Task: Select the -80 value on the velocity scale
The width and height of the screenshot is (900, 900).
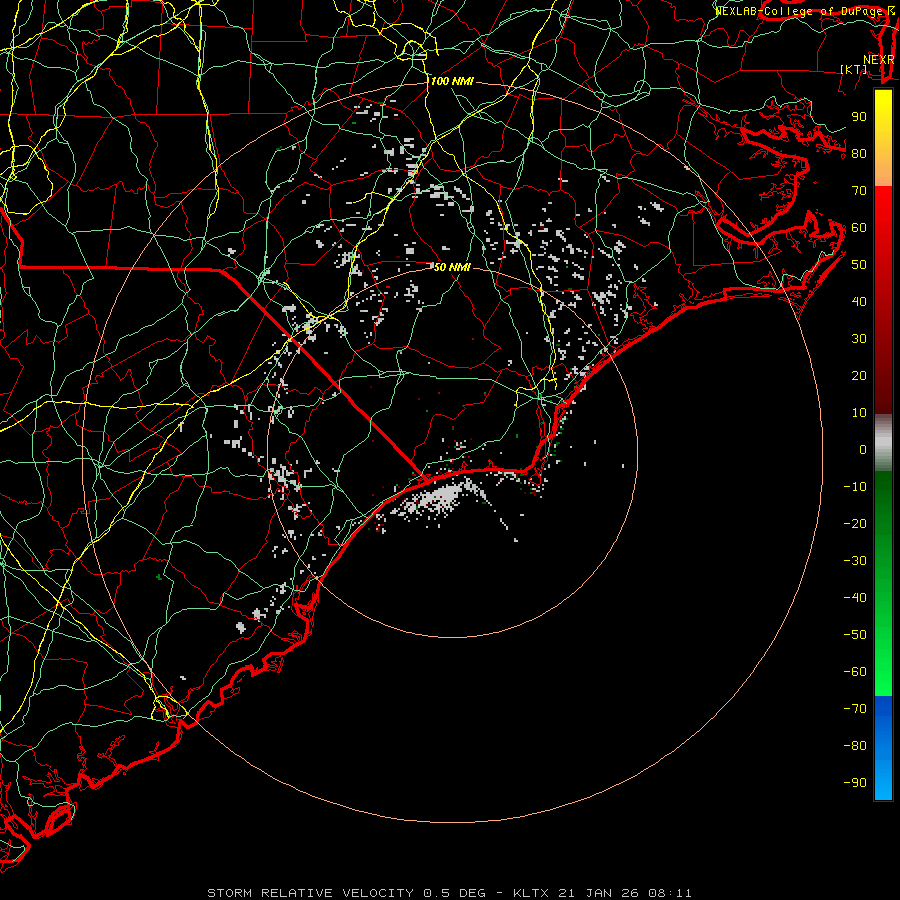Action: (855, 746)
